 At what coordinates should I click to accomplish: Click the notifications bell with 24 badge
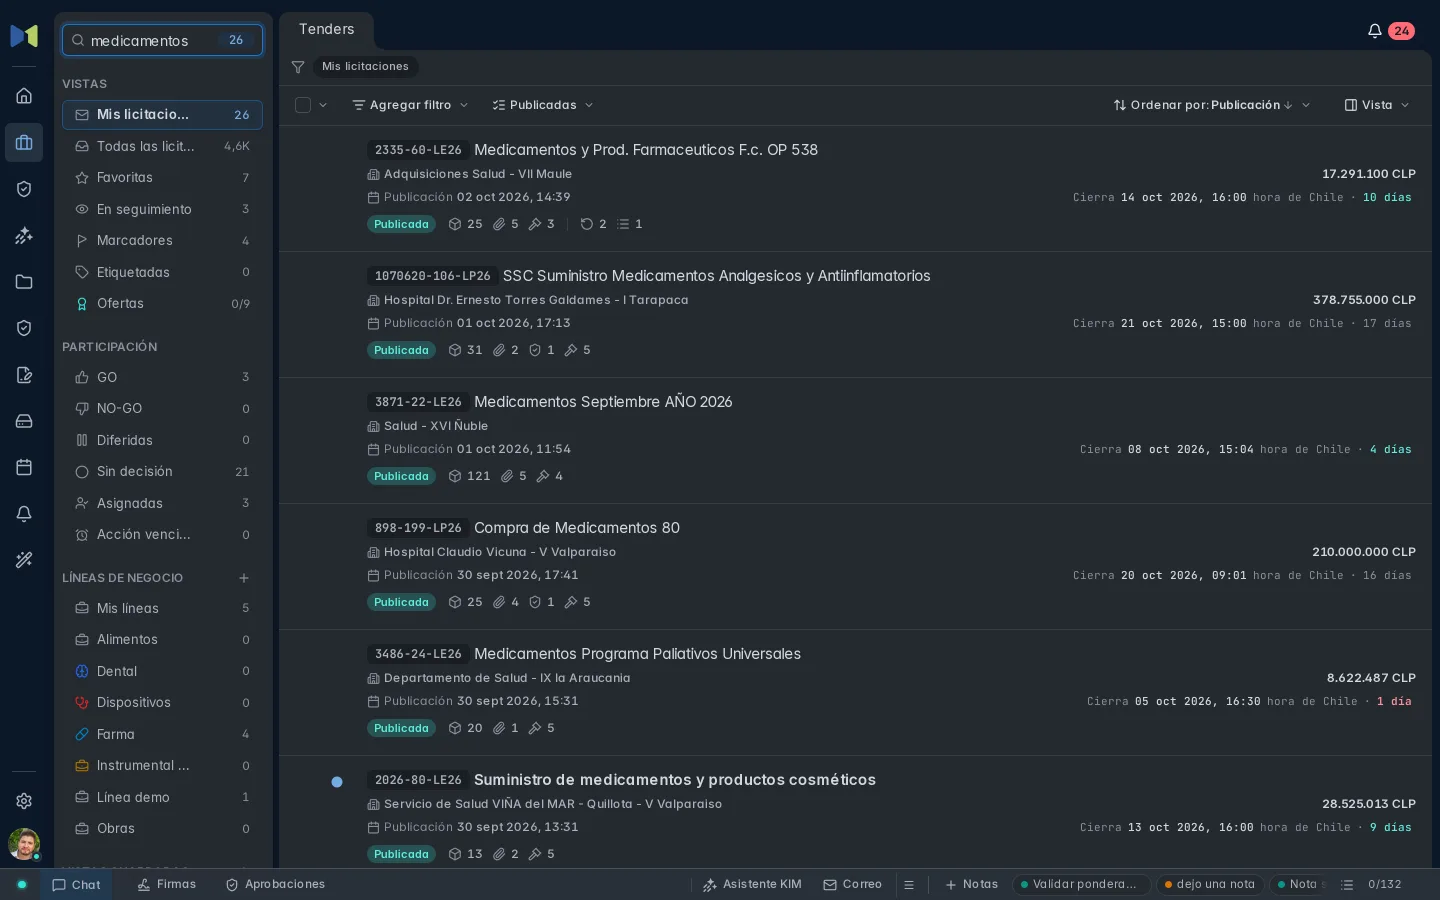click(1390, 31)
